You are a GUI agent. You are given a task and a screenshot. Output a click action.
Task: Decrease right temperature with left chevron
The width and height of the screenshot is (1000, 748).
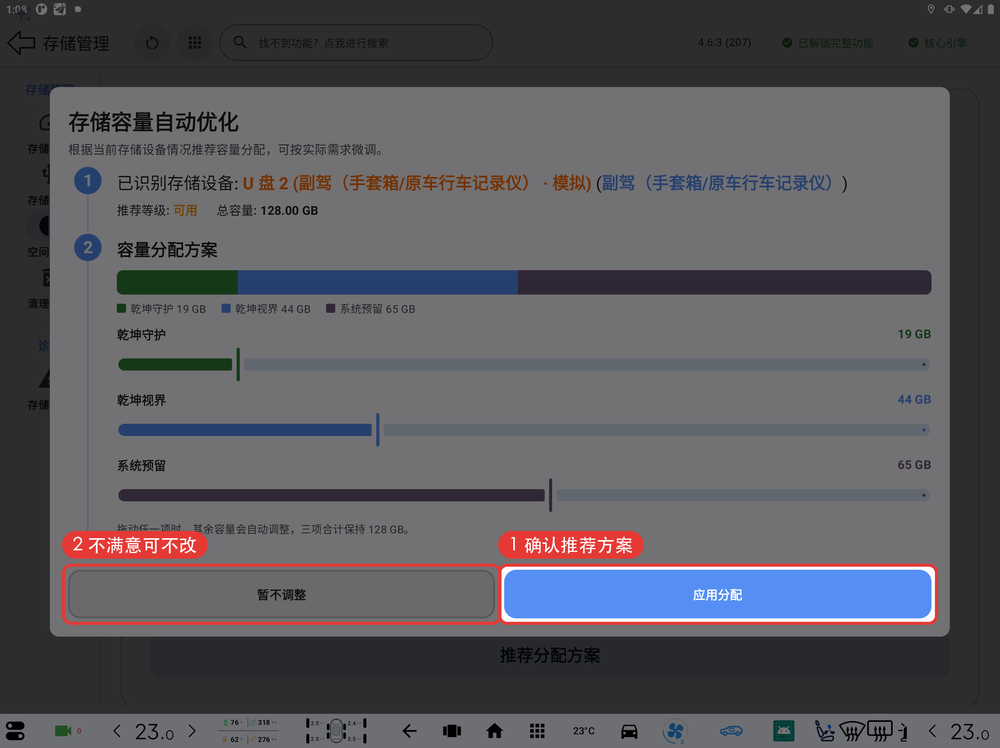click(933, 731)
